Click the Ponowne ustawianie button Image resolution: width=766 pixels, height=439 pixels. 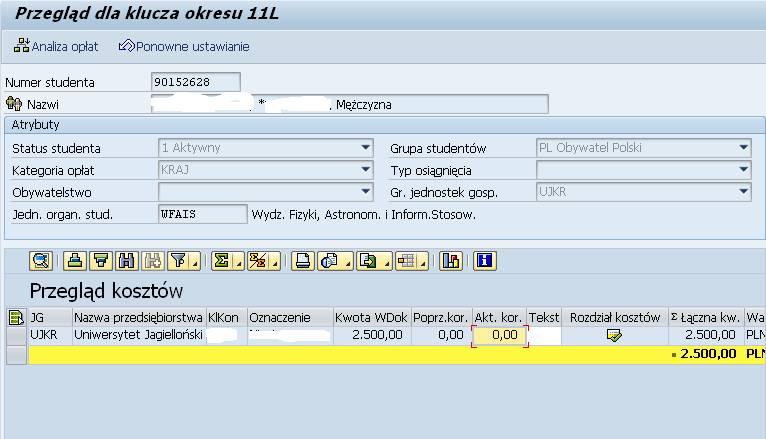click(184, 46)
